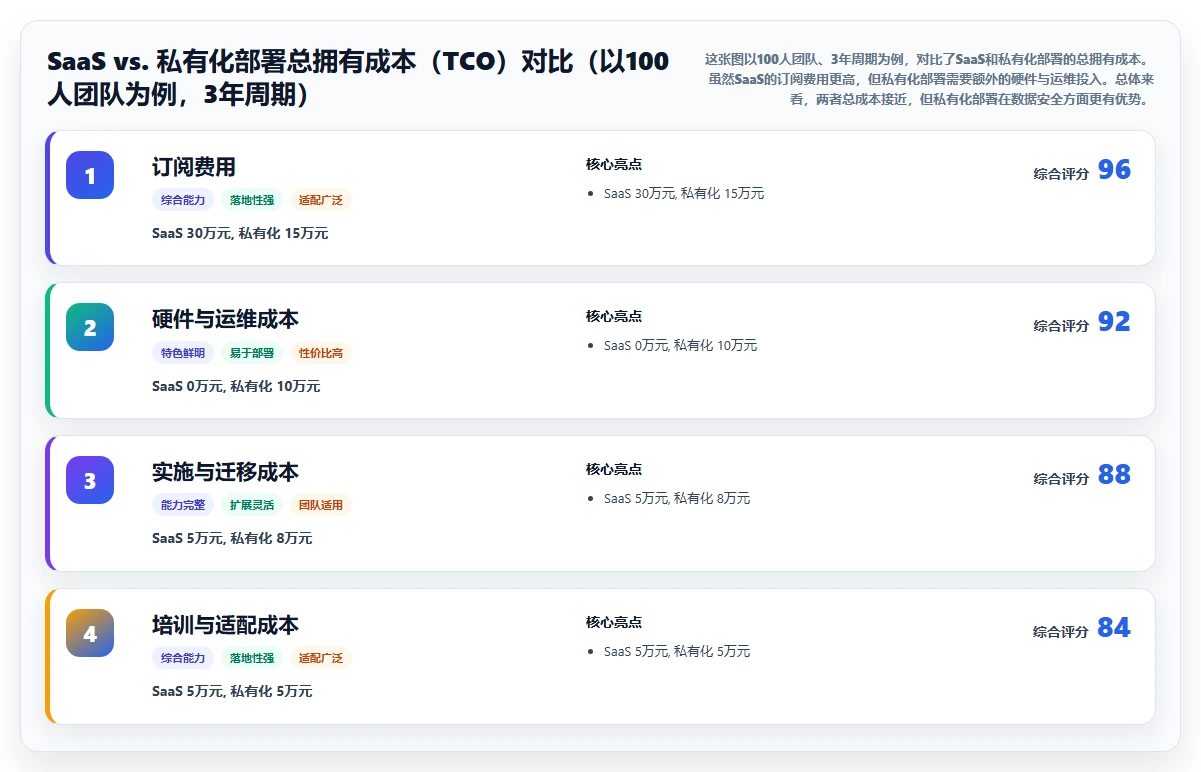Click the score value 92
The image size is (1201, 772).
[x=1114, y=322]
